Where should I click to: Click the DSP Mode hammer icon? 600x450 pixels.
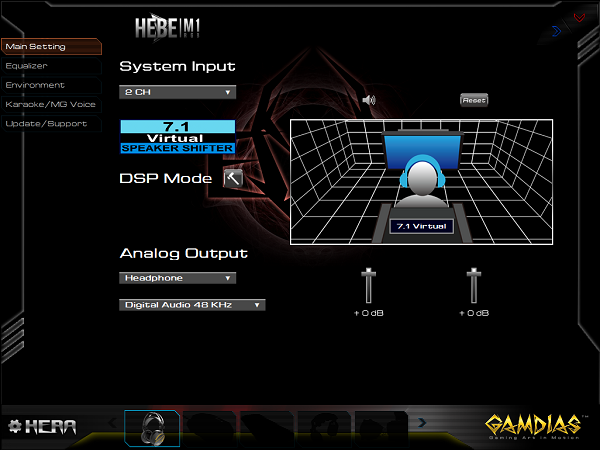232,178
